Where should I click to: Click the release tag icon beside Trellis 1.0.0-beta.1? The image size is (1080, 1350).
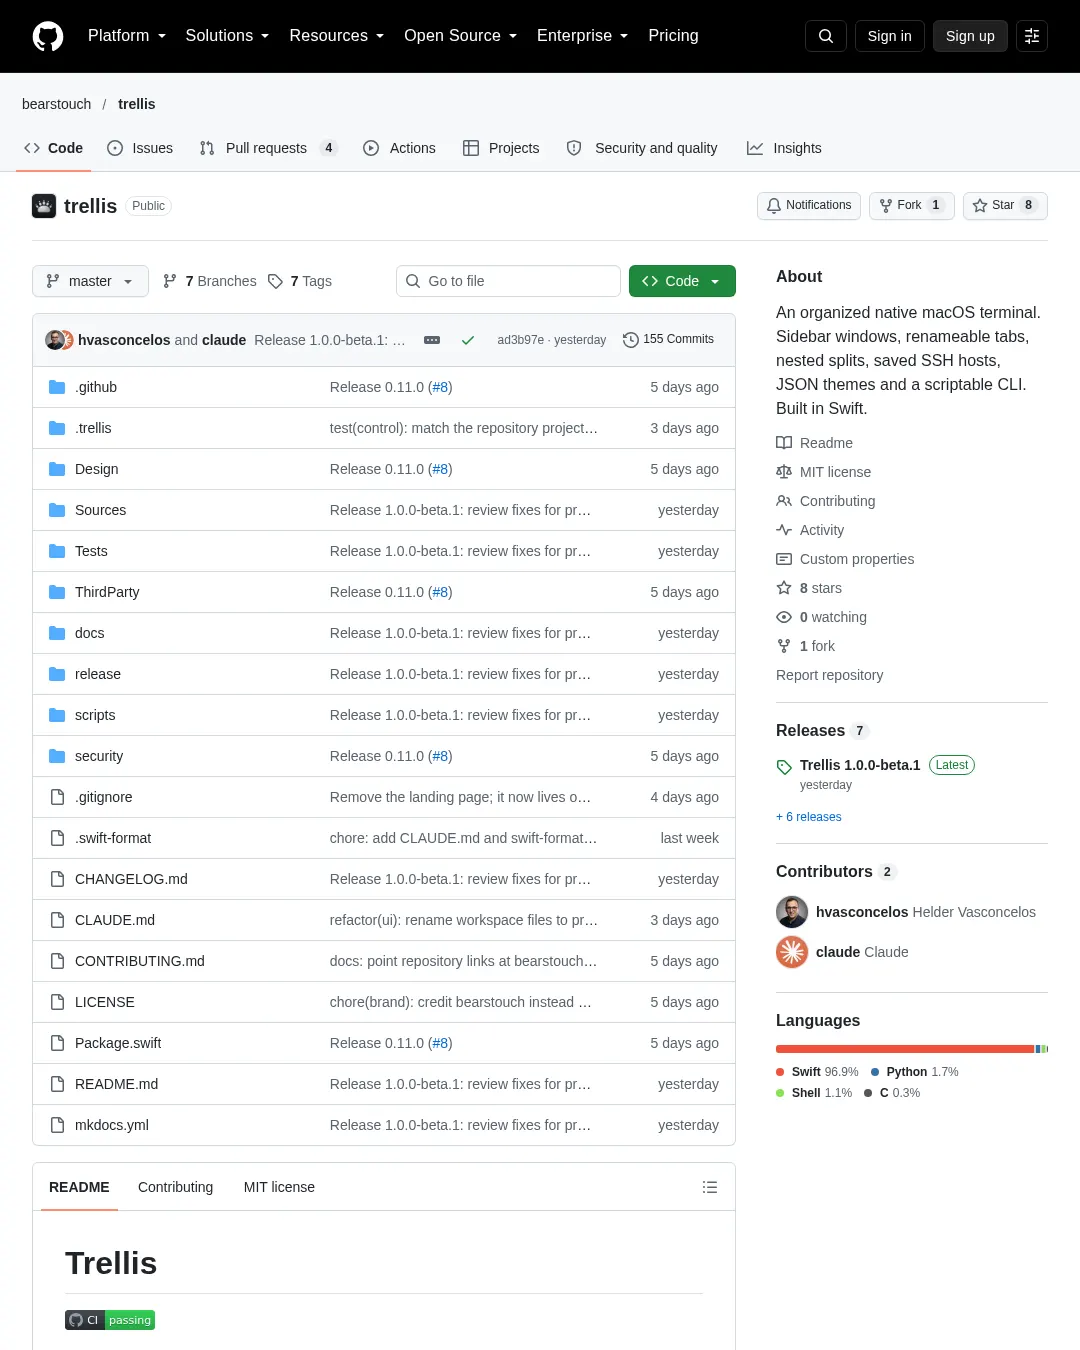tap(784, 767)
